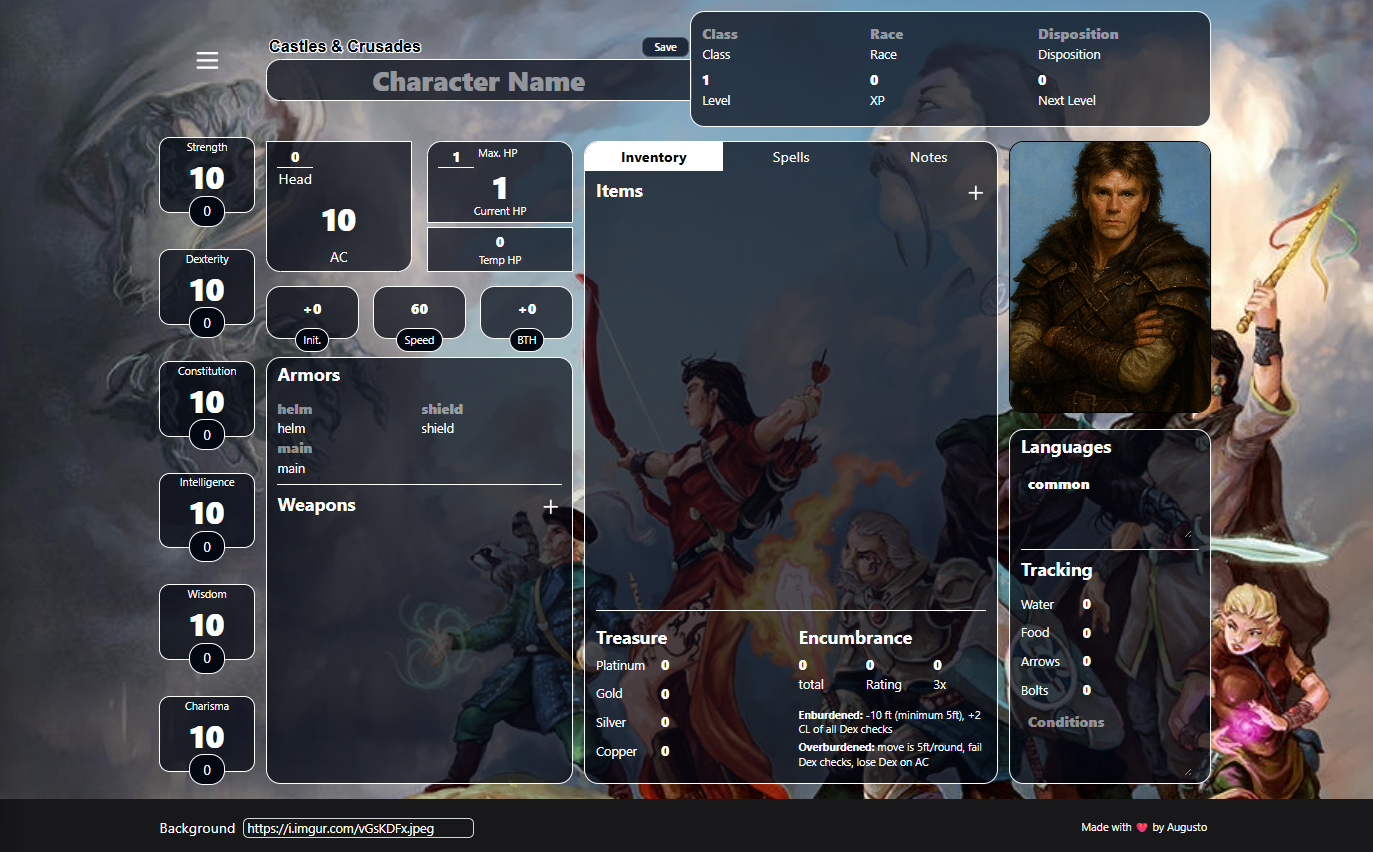Click the Save button
This screenshot has width=1373, height=852.
(665, 47)
